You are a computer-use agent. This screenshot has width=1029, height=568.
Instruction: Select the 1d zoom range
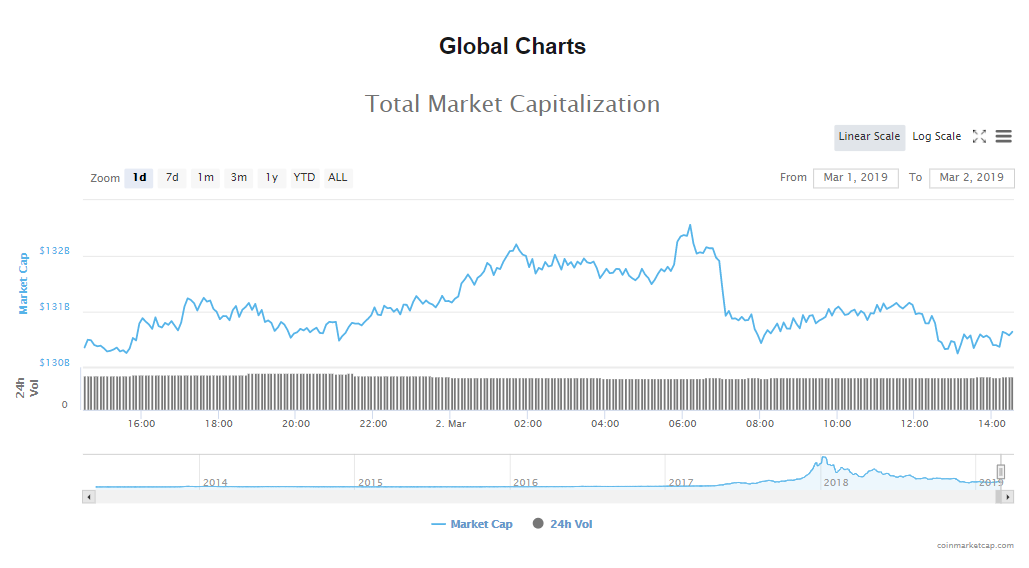(x=139, y=178)
